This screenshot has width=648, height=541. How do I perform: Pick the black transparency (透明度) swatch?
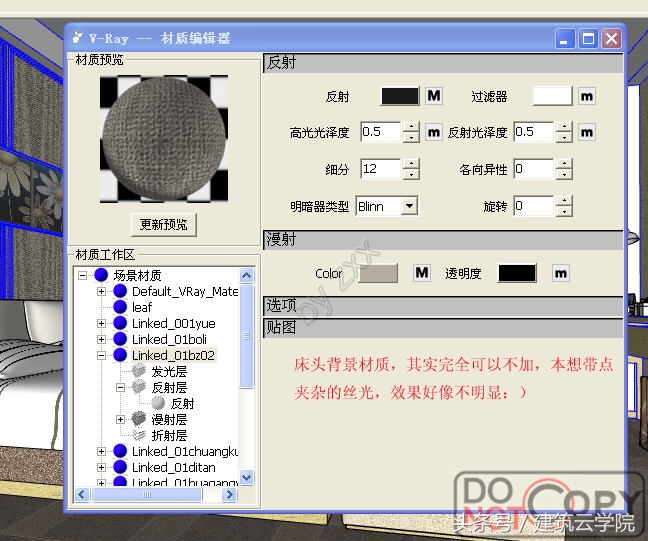coord(517,273)
